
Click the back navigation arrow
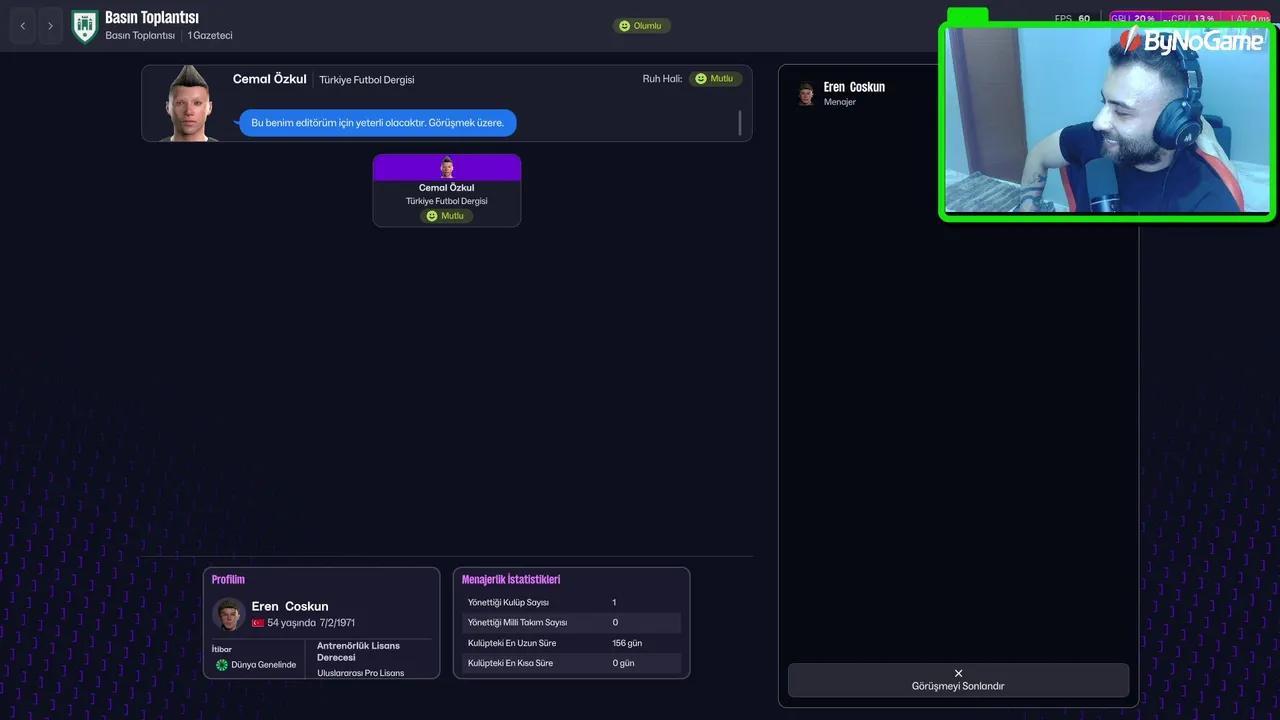coord(23,26)
